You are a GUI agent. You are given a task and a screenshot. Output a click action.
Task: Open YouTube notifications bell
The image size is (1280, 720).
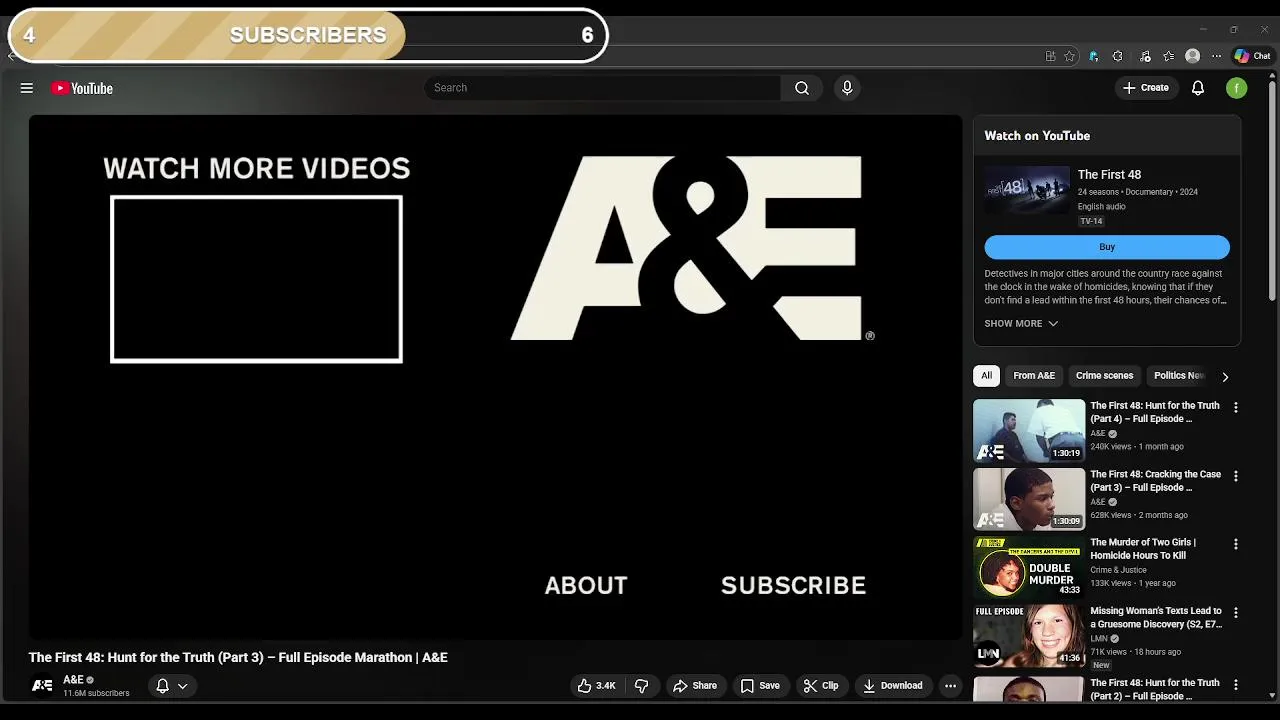click(1198, 88)
